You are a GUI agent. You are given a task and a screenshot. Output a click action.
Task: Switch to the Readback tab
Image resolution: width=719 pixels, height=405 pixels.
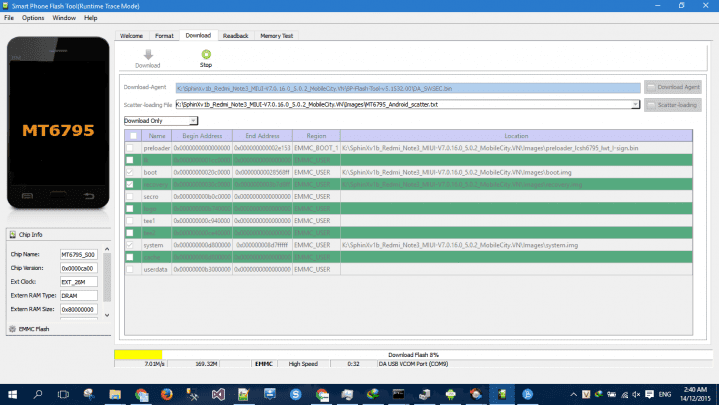(236, 36)
